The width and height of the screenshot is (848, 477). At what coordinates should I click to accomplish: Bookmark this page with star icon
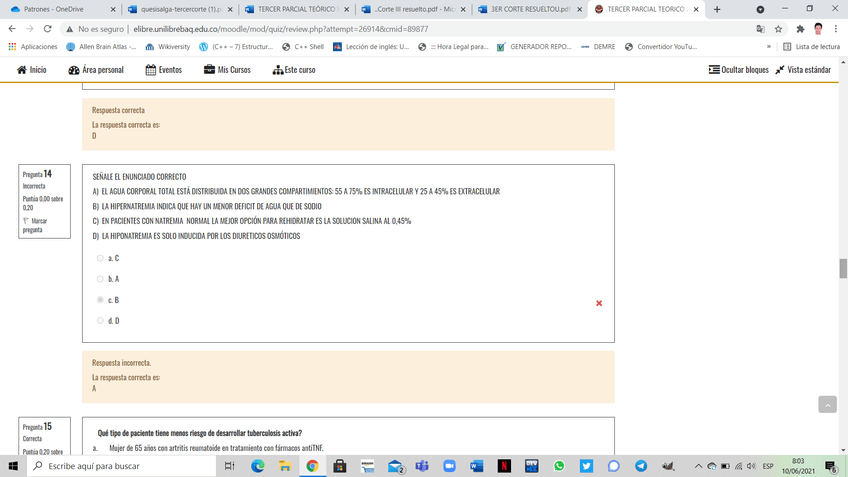pyautogui.click(x=778, y=29)
